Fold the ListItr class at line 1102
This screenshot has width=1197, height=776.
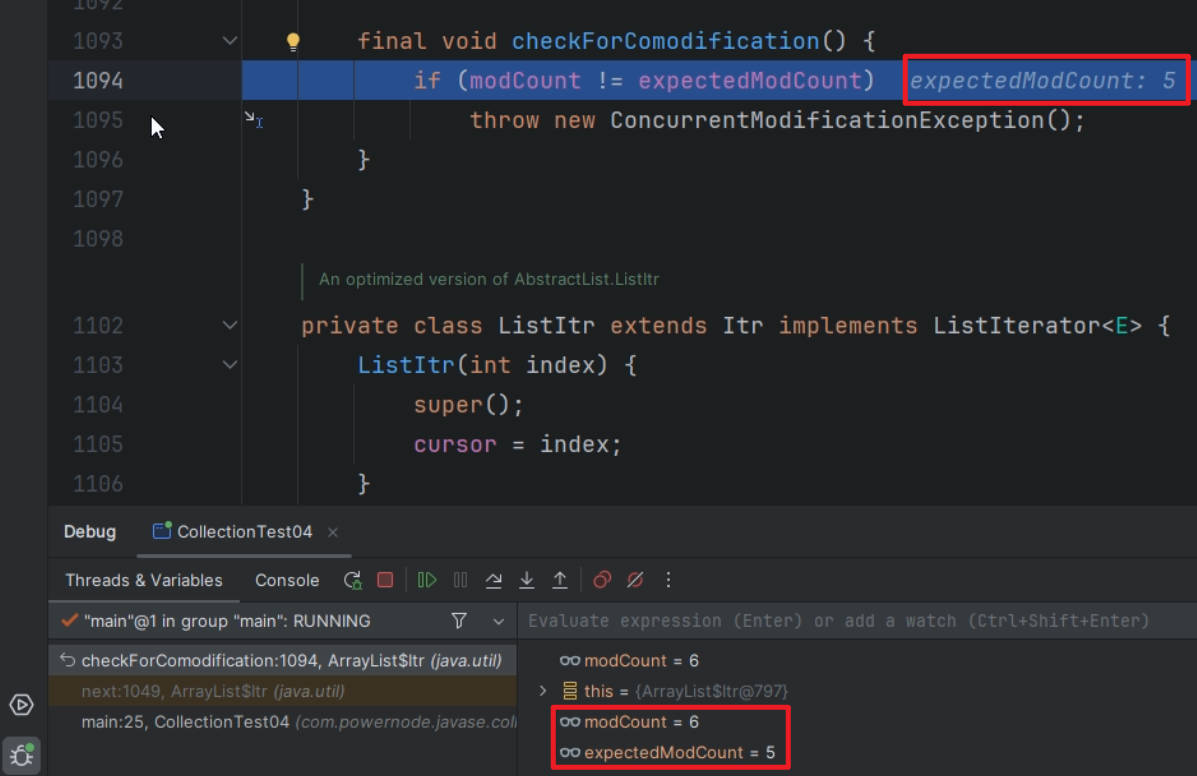click(229, 326)
